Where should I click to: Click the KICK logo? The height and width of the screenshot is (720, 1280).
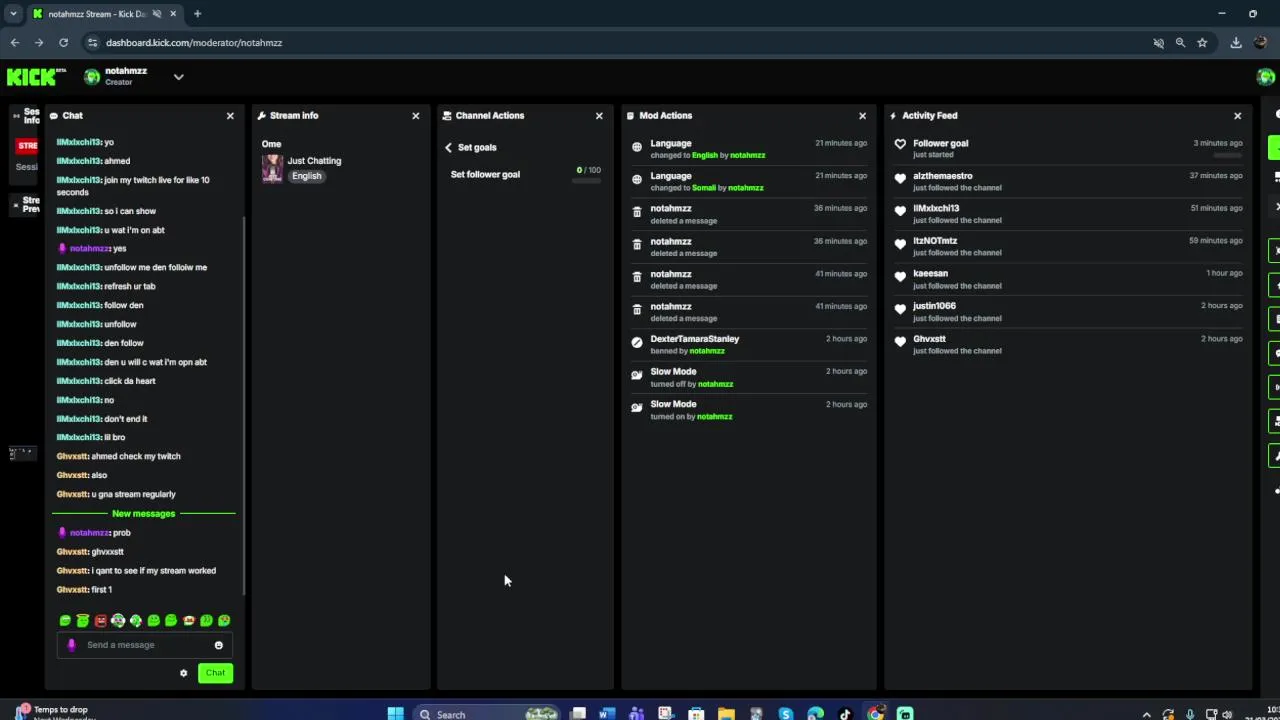click(x=36, y=77)
